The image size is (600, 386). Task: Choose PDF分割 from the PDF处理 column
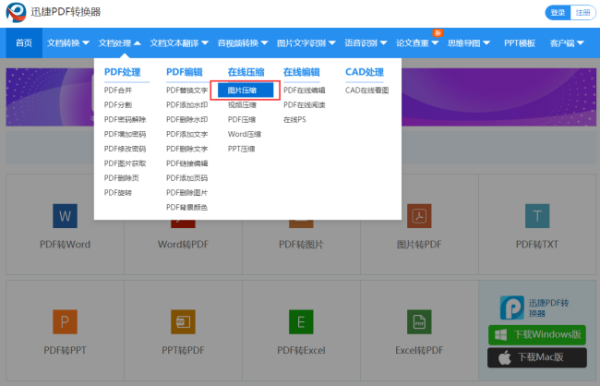pyautogui.click(x=118, y=105)
